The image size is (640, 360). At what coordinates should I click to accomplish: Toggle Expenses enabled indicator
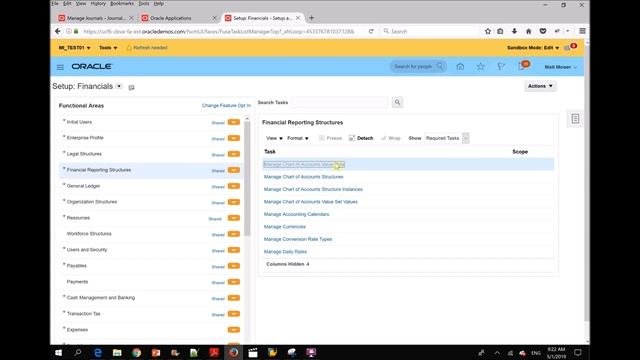click(x=234, y=330)
